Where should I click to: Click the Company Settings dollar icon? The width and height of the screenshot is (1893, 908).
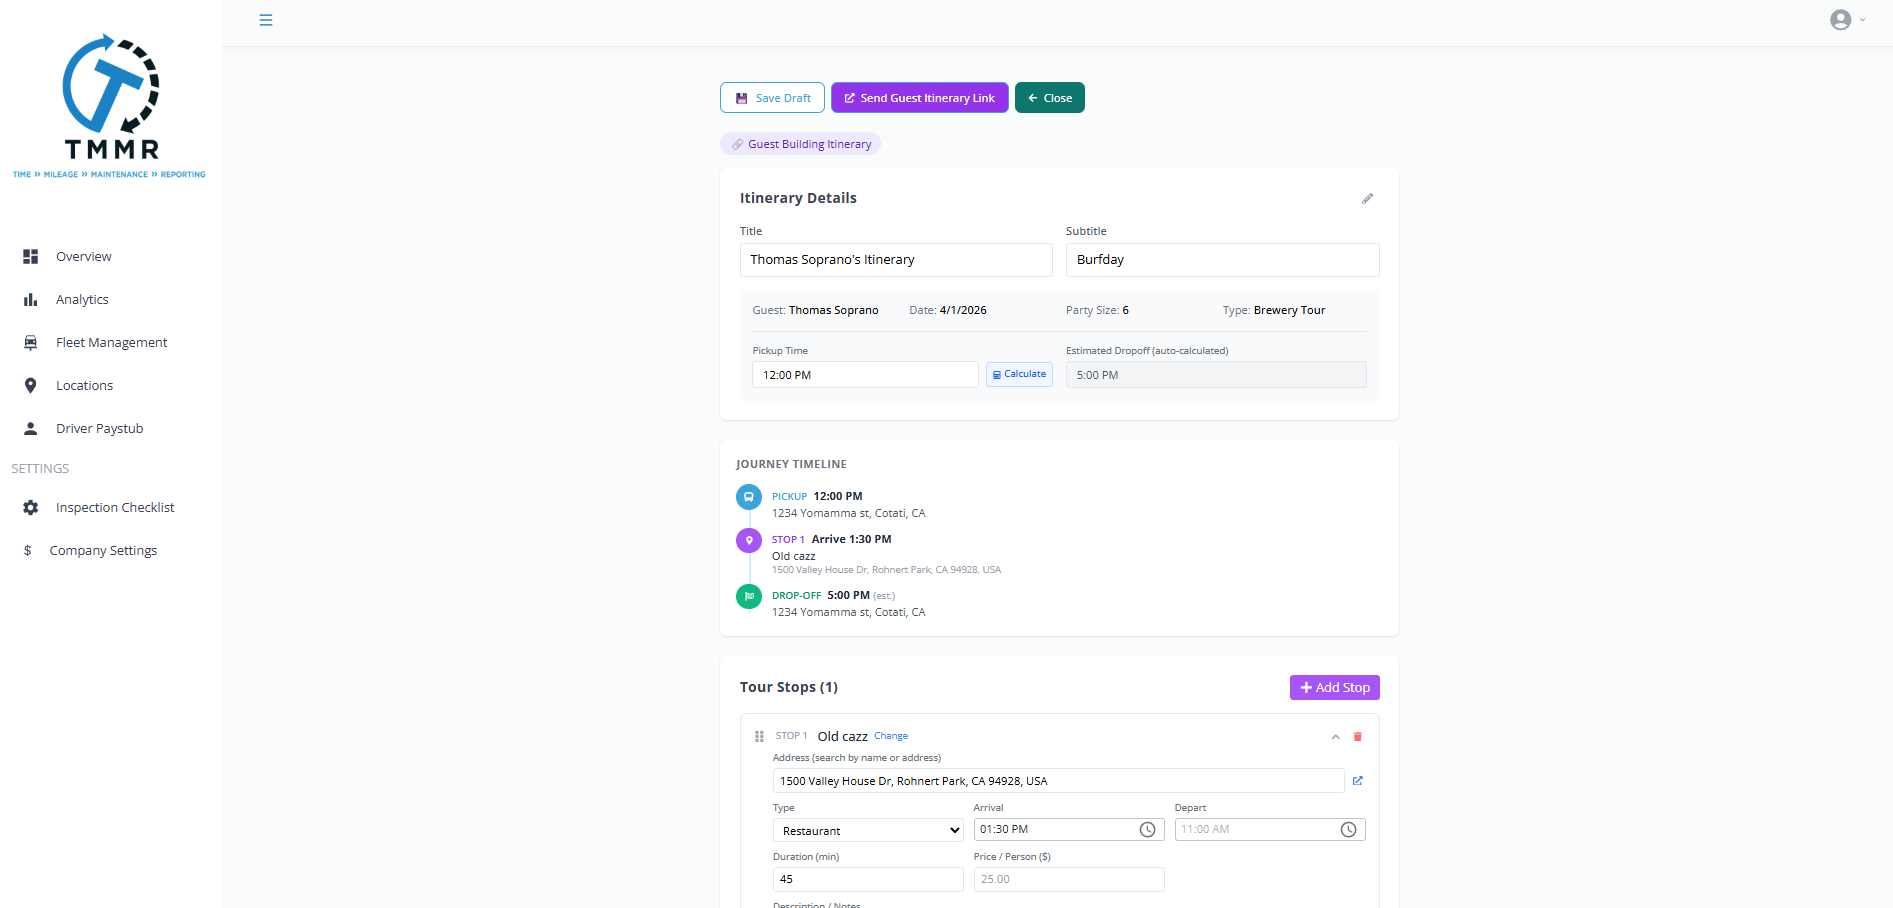coord(28,551)
